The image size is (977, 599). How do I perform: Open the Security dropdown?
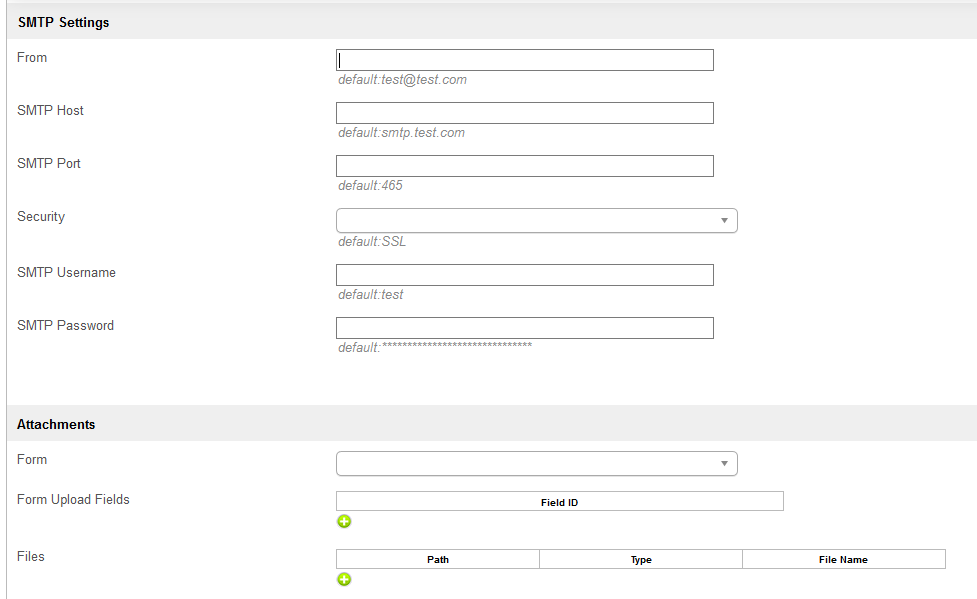(536, 221)
